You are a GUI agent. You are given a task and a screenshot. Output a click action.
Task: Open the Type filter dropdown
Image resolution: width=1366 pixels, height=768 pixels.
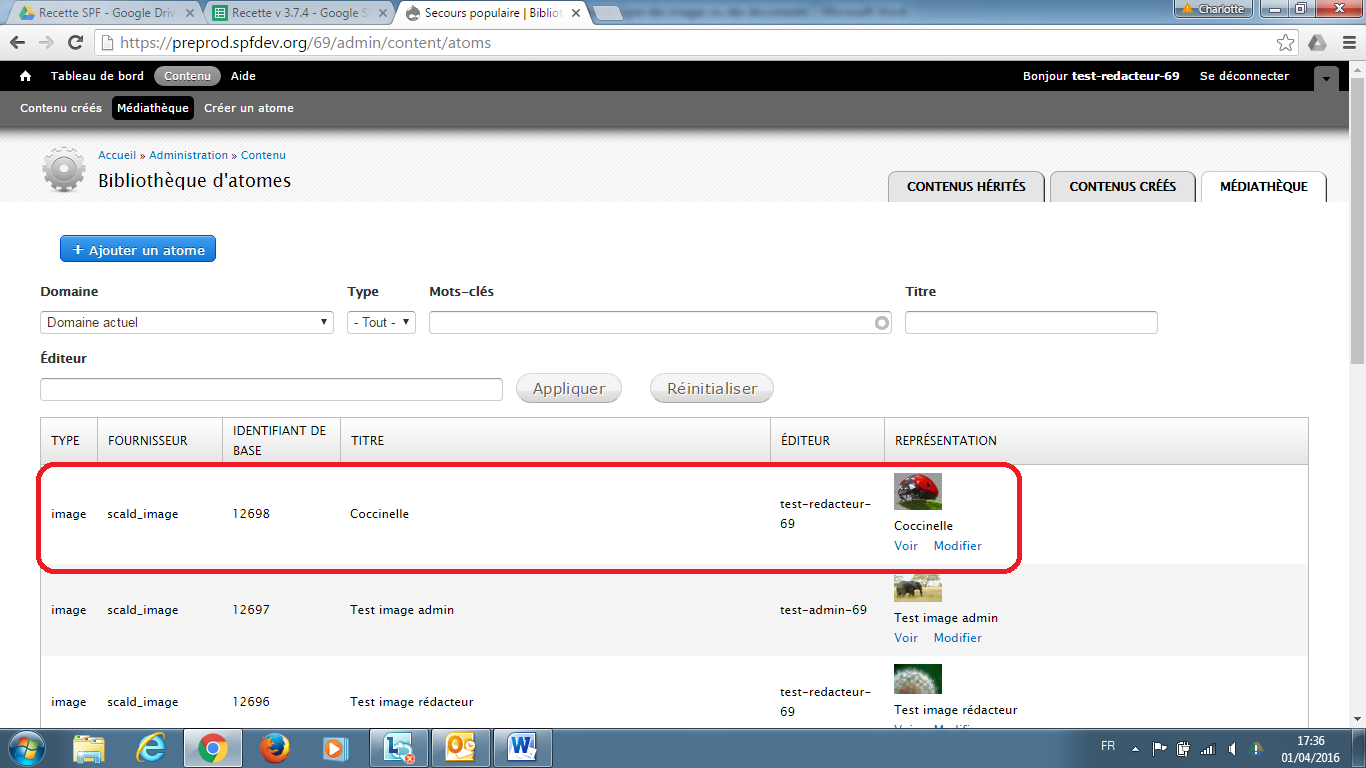click(x=381, y=322)
